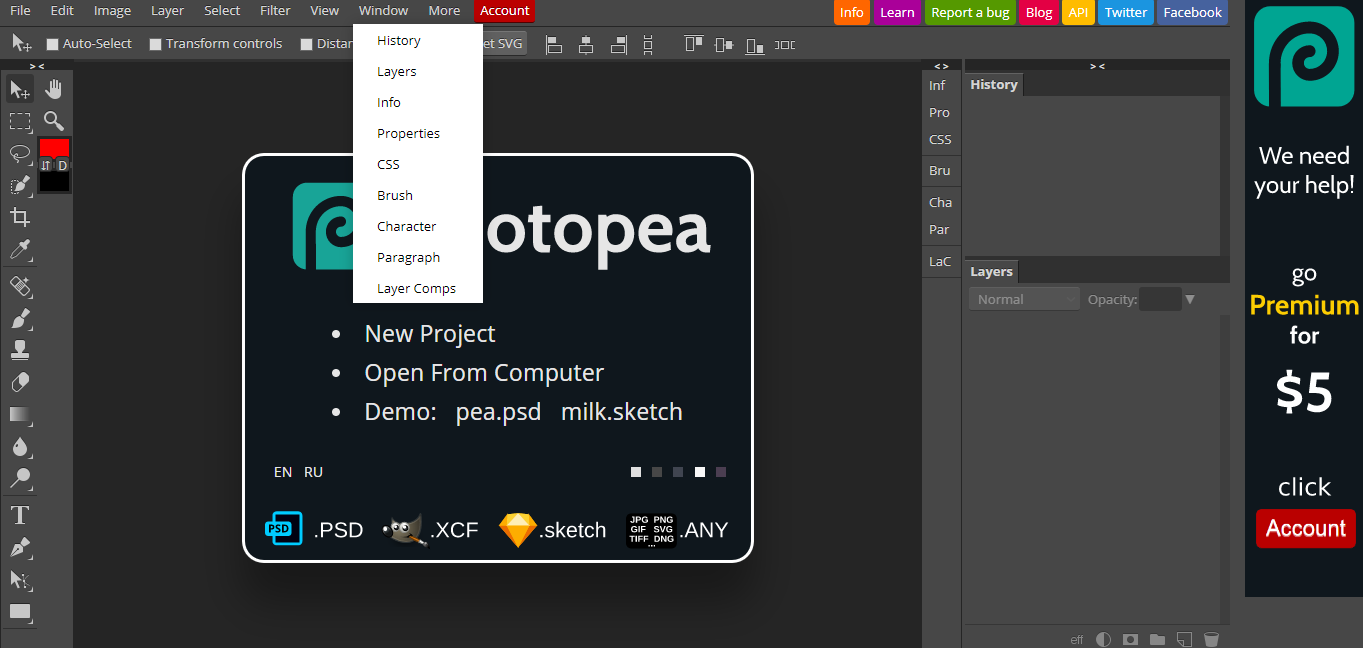Select the Hand tool
Screen dimensions: 1363x648
[x=54, y=90]
